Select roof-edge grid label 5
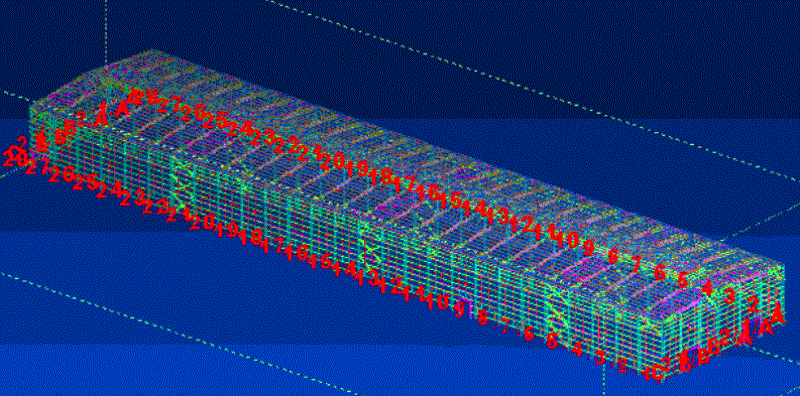This screenshot has height=396, width=800. click(x=683, y=280)
